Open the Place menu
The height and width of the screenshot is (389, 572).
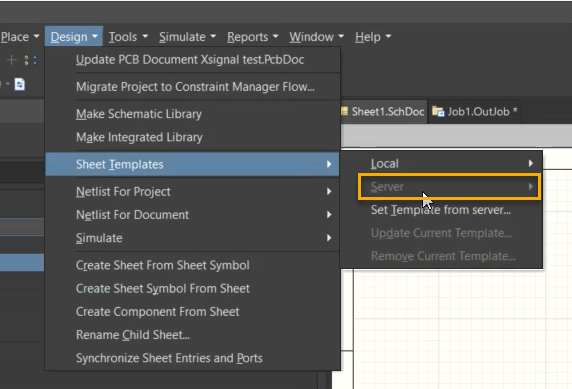(19, 37)
